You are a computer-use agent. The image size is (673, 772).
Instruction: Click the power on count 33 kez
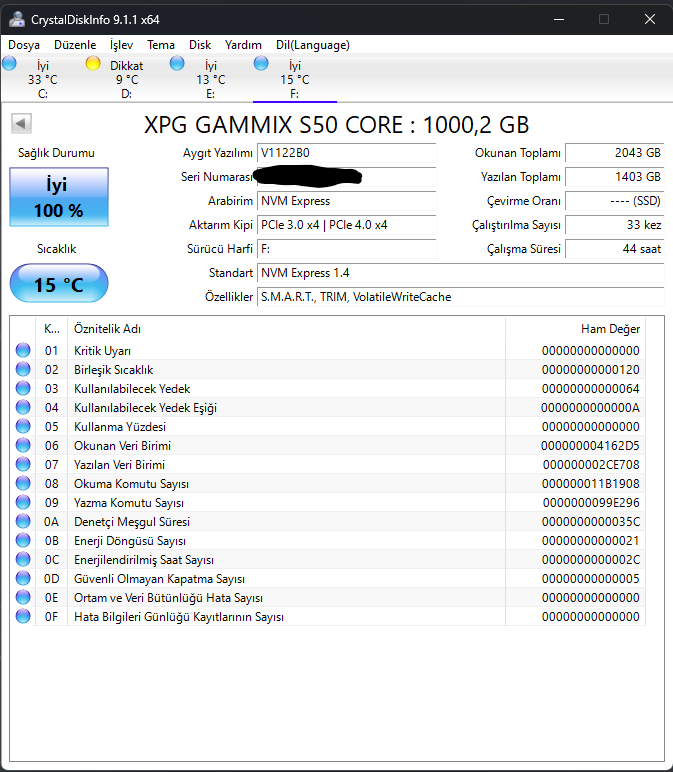614,225
